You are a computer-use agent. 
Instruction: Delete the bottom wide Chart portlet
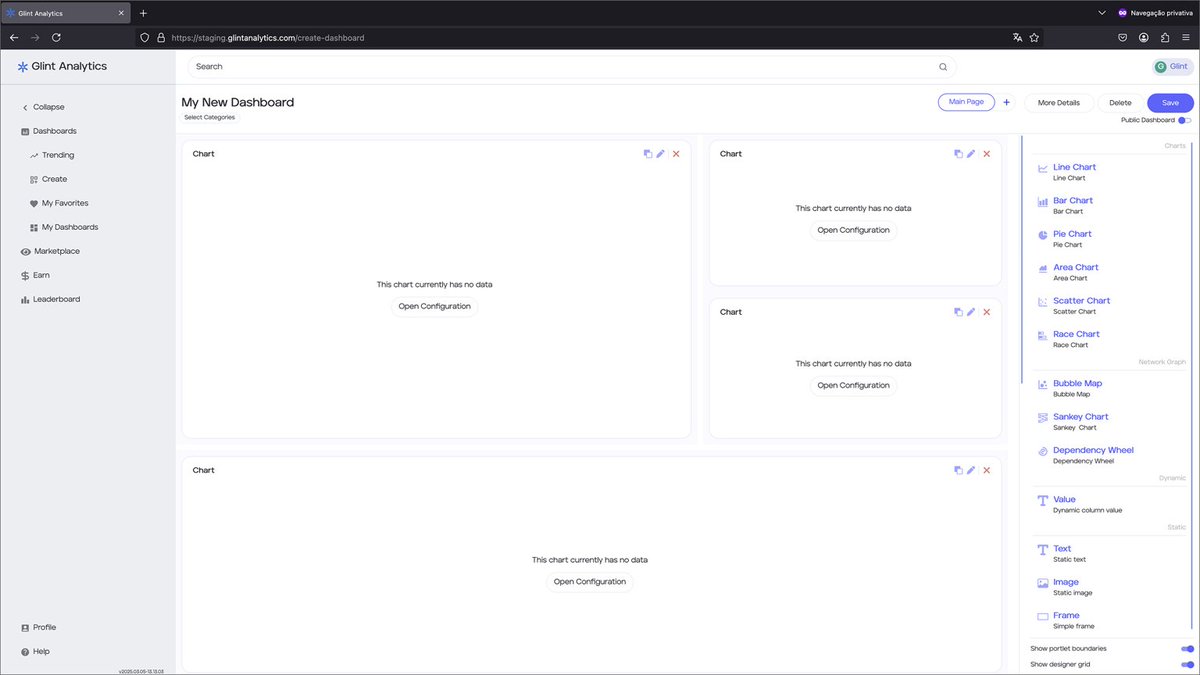987,470
